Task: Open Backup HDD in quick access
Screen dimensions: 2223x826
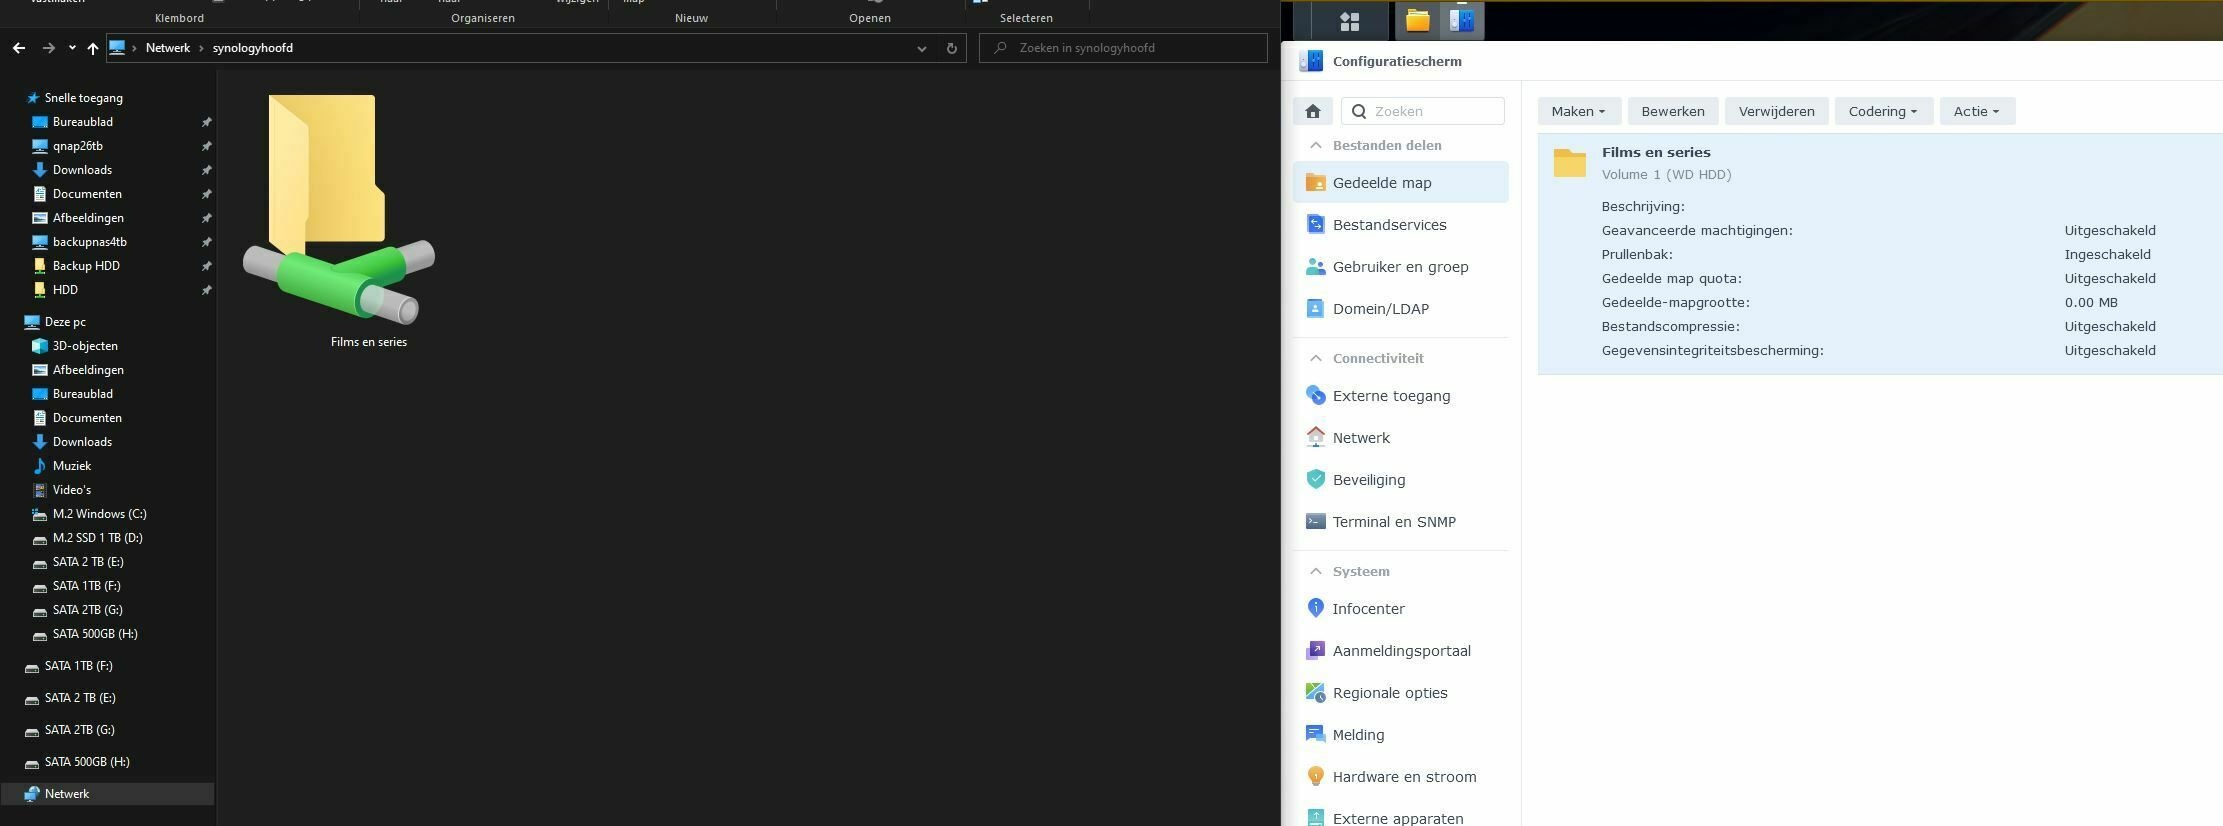Action: (x=86, y=266)
